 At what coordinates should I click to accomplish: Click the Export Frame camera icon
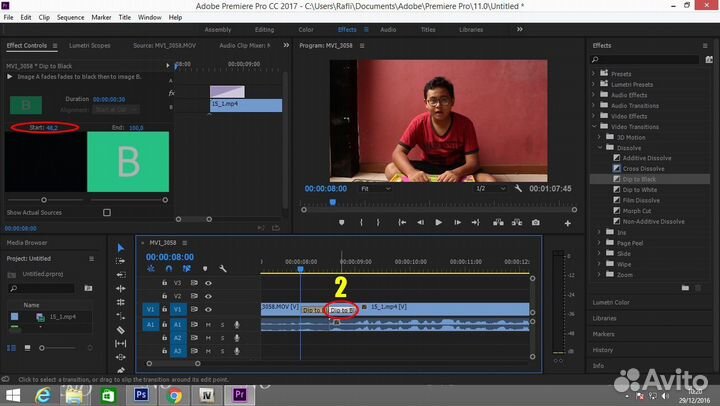[x=536, y=222]
